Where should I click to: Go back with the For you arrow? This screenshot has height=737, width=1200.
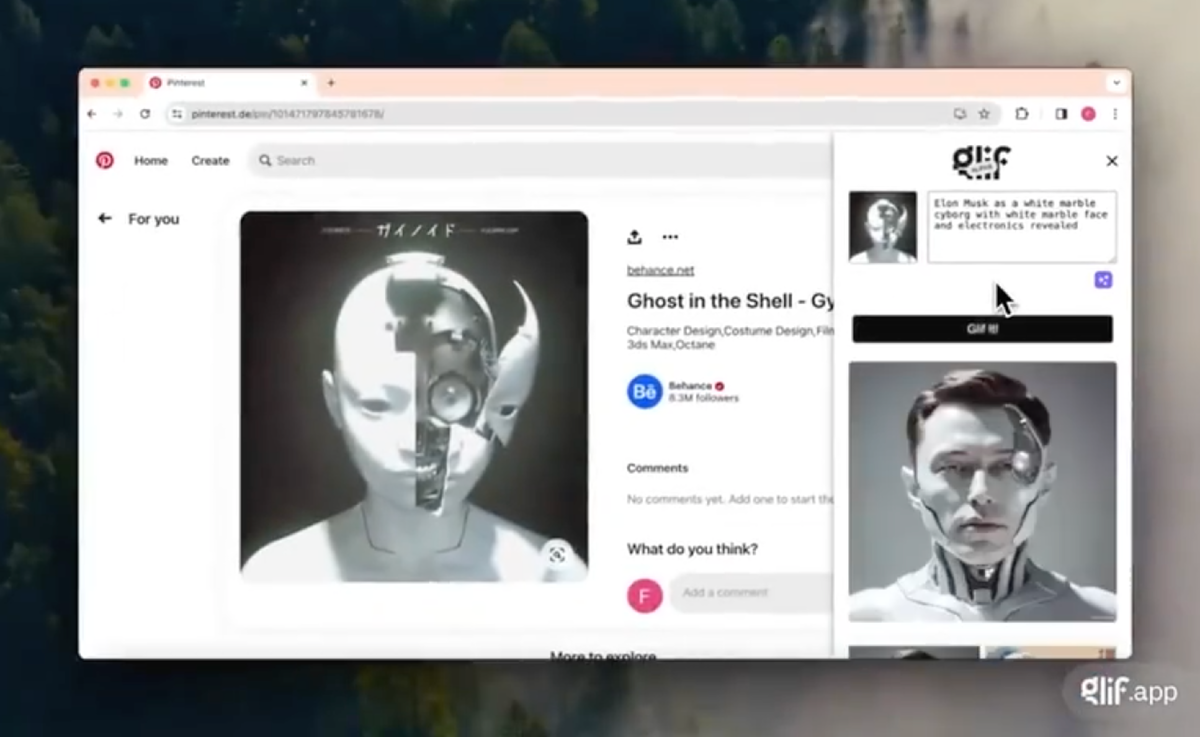pos(105,218)
